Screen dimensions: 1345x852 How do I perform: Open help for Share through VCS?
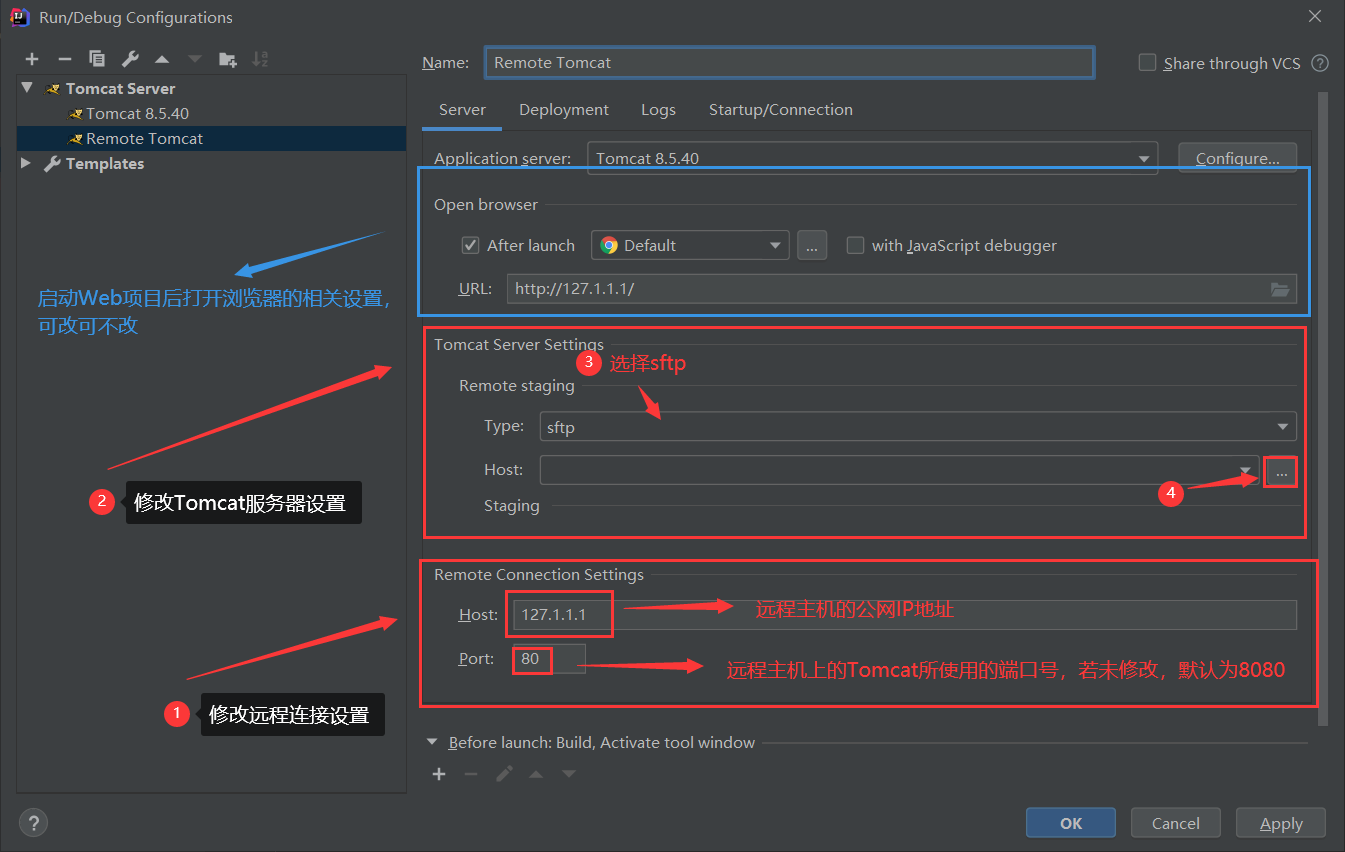click(1320, 63)
